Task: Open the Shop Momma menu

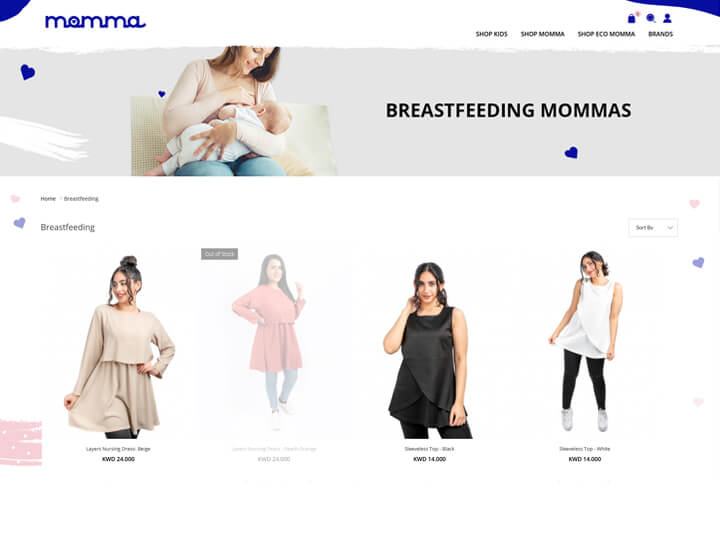Action: (x=542, y=34)
